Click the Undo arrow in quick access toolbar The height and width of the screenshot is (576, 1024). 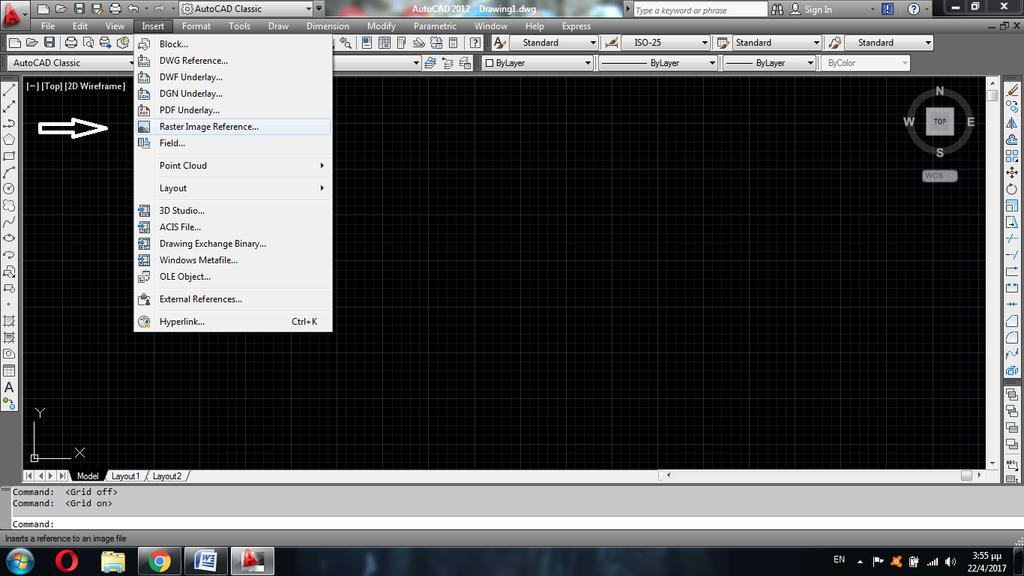tap(133, 8)
